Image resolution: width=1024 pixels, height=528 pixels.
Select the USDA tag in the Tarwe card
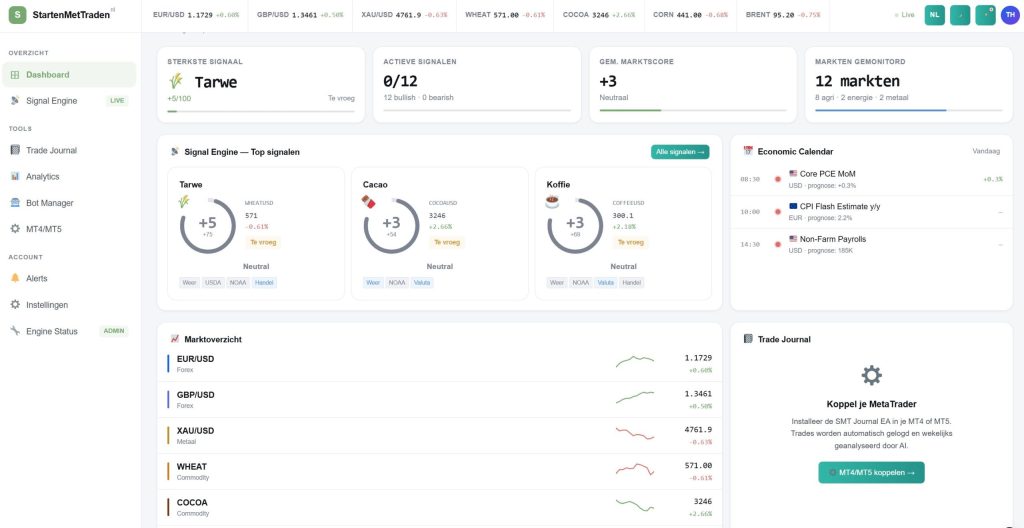click(213, 283)
